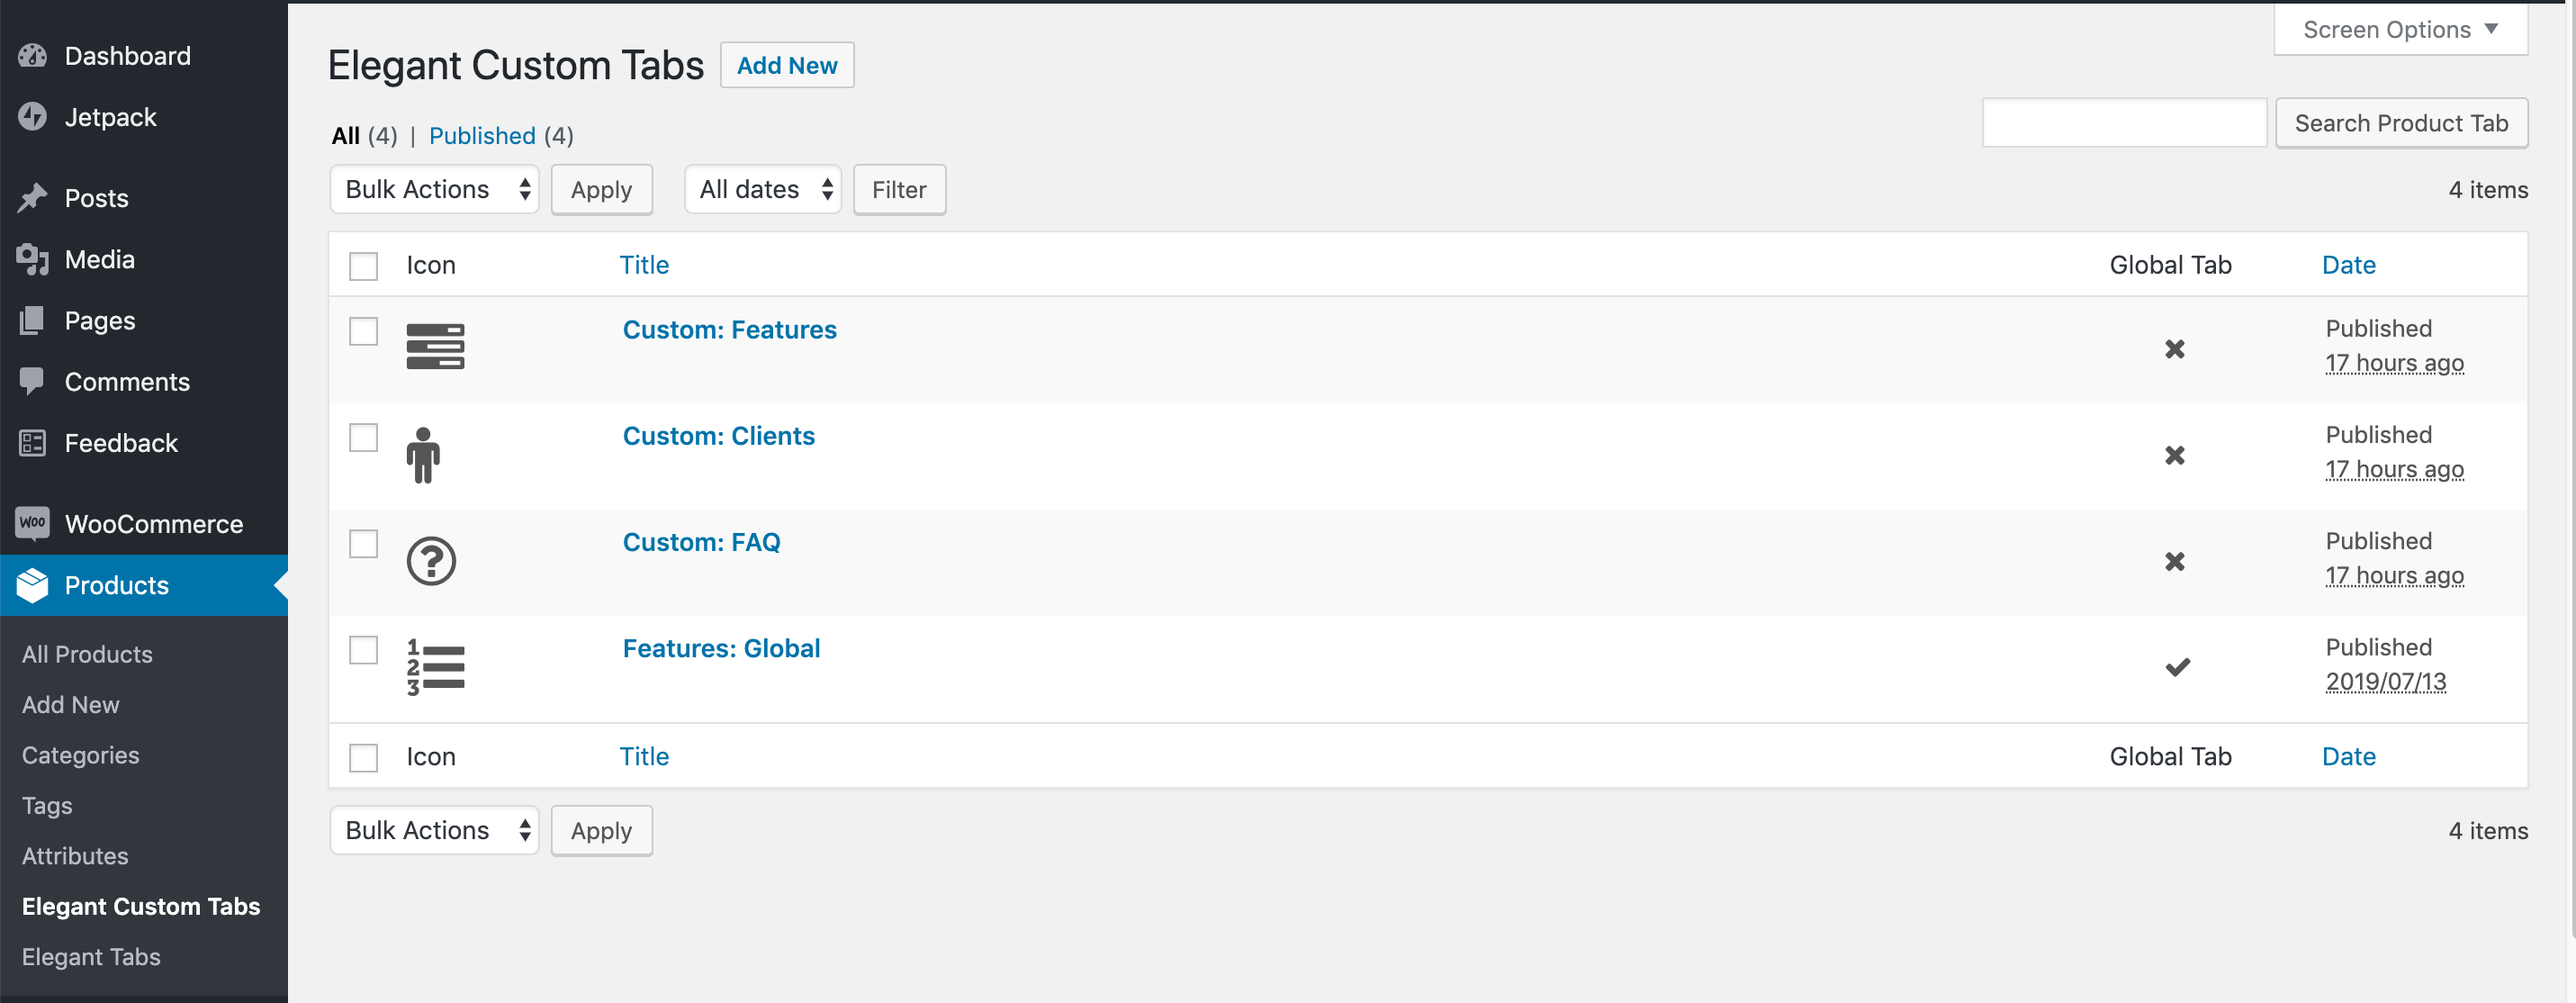Open the Feedback icon in sidebar

point(32,442)
